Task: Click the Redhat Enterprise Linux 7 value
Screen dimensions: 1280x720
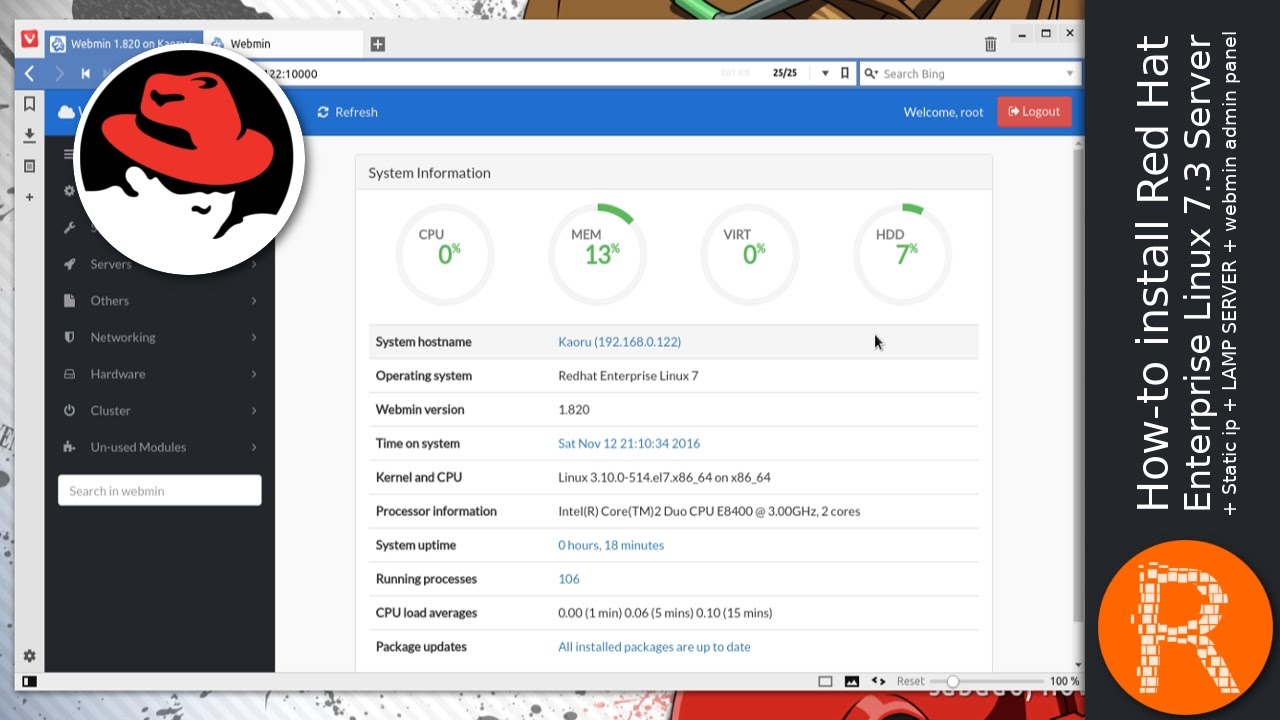Action: (628, 376)
